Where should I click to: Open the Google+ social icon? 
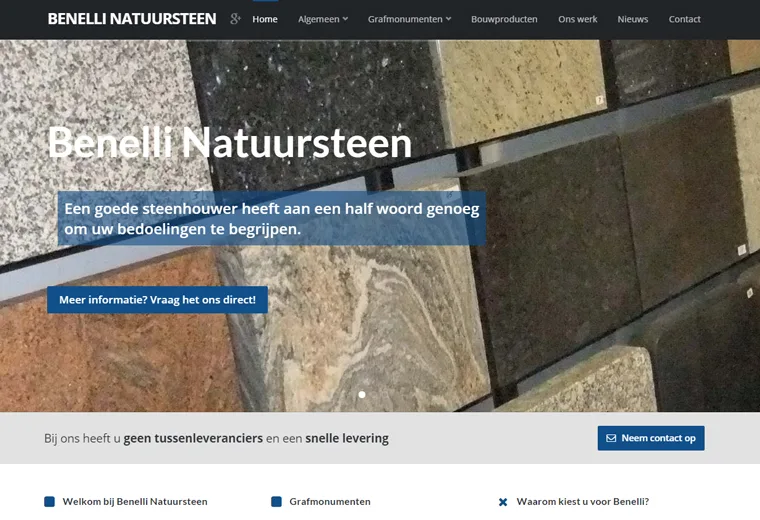click(x=235, y=19)
